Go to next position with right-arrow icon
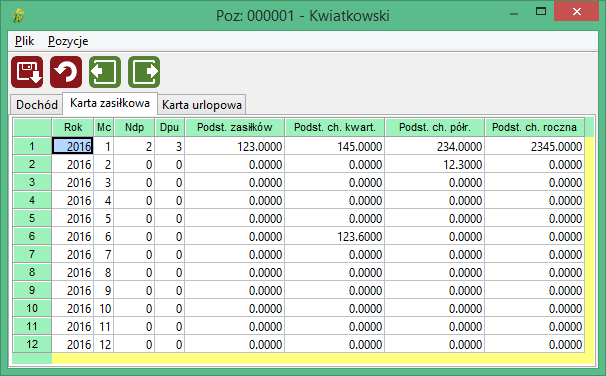 pos(144,72)
